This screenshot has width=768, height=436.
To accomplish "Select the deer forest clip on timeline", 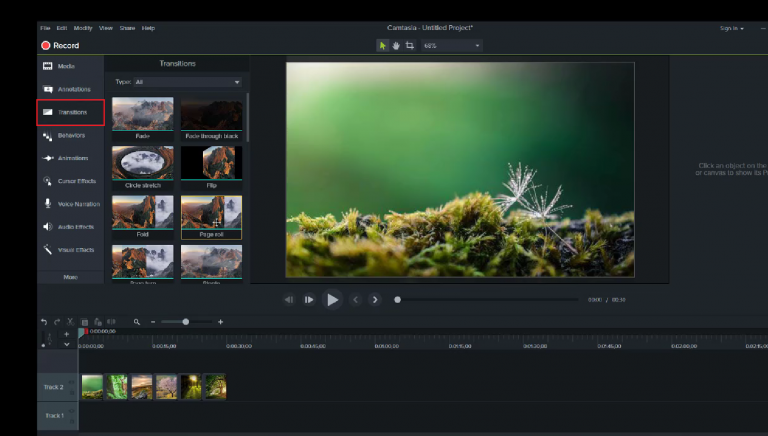I will click(117, 387).
